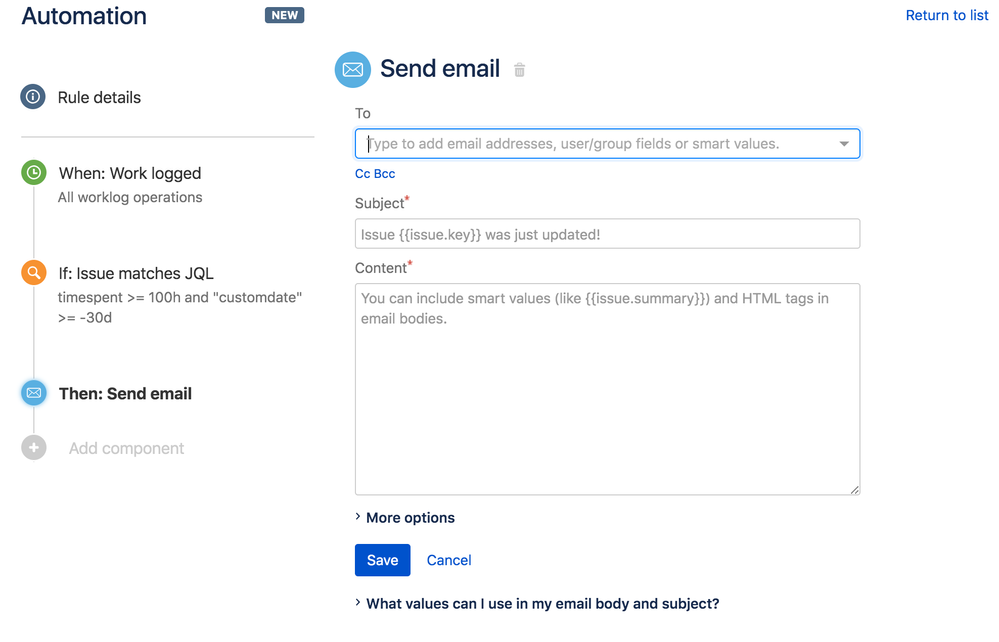Click the NEW badge next to Automation
The width and height of the screenshot is (999, 642).
[x=284, y=15]
